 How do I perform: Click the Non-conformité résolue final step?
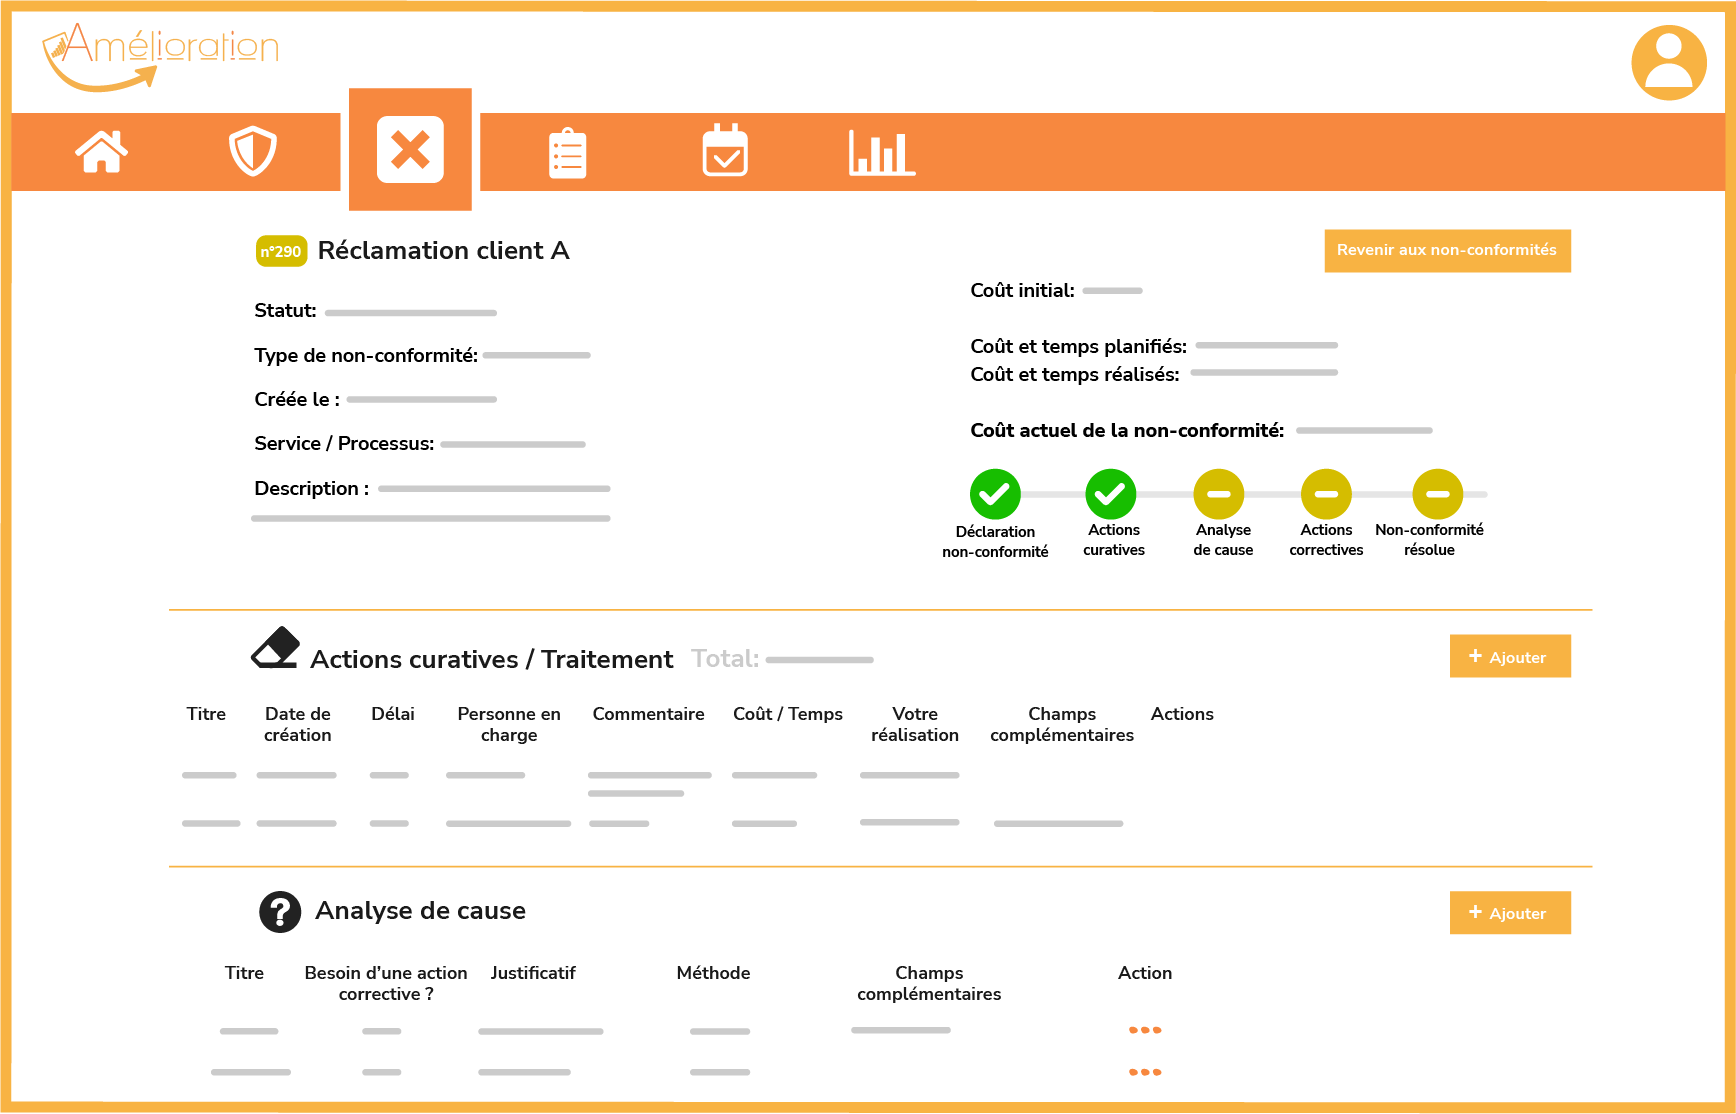pos(1437,494)
